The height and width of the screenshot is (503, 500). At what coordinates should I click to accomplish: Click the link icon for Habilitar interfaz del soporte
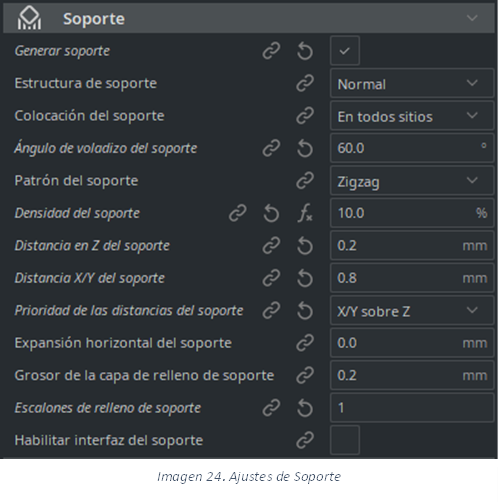coord(305,440)
